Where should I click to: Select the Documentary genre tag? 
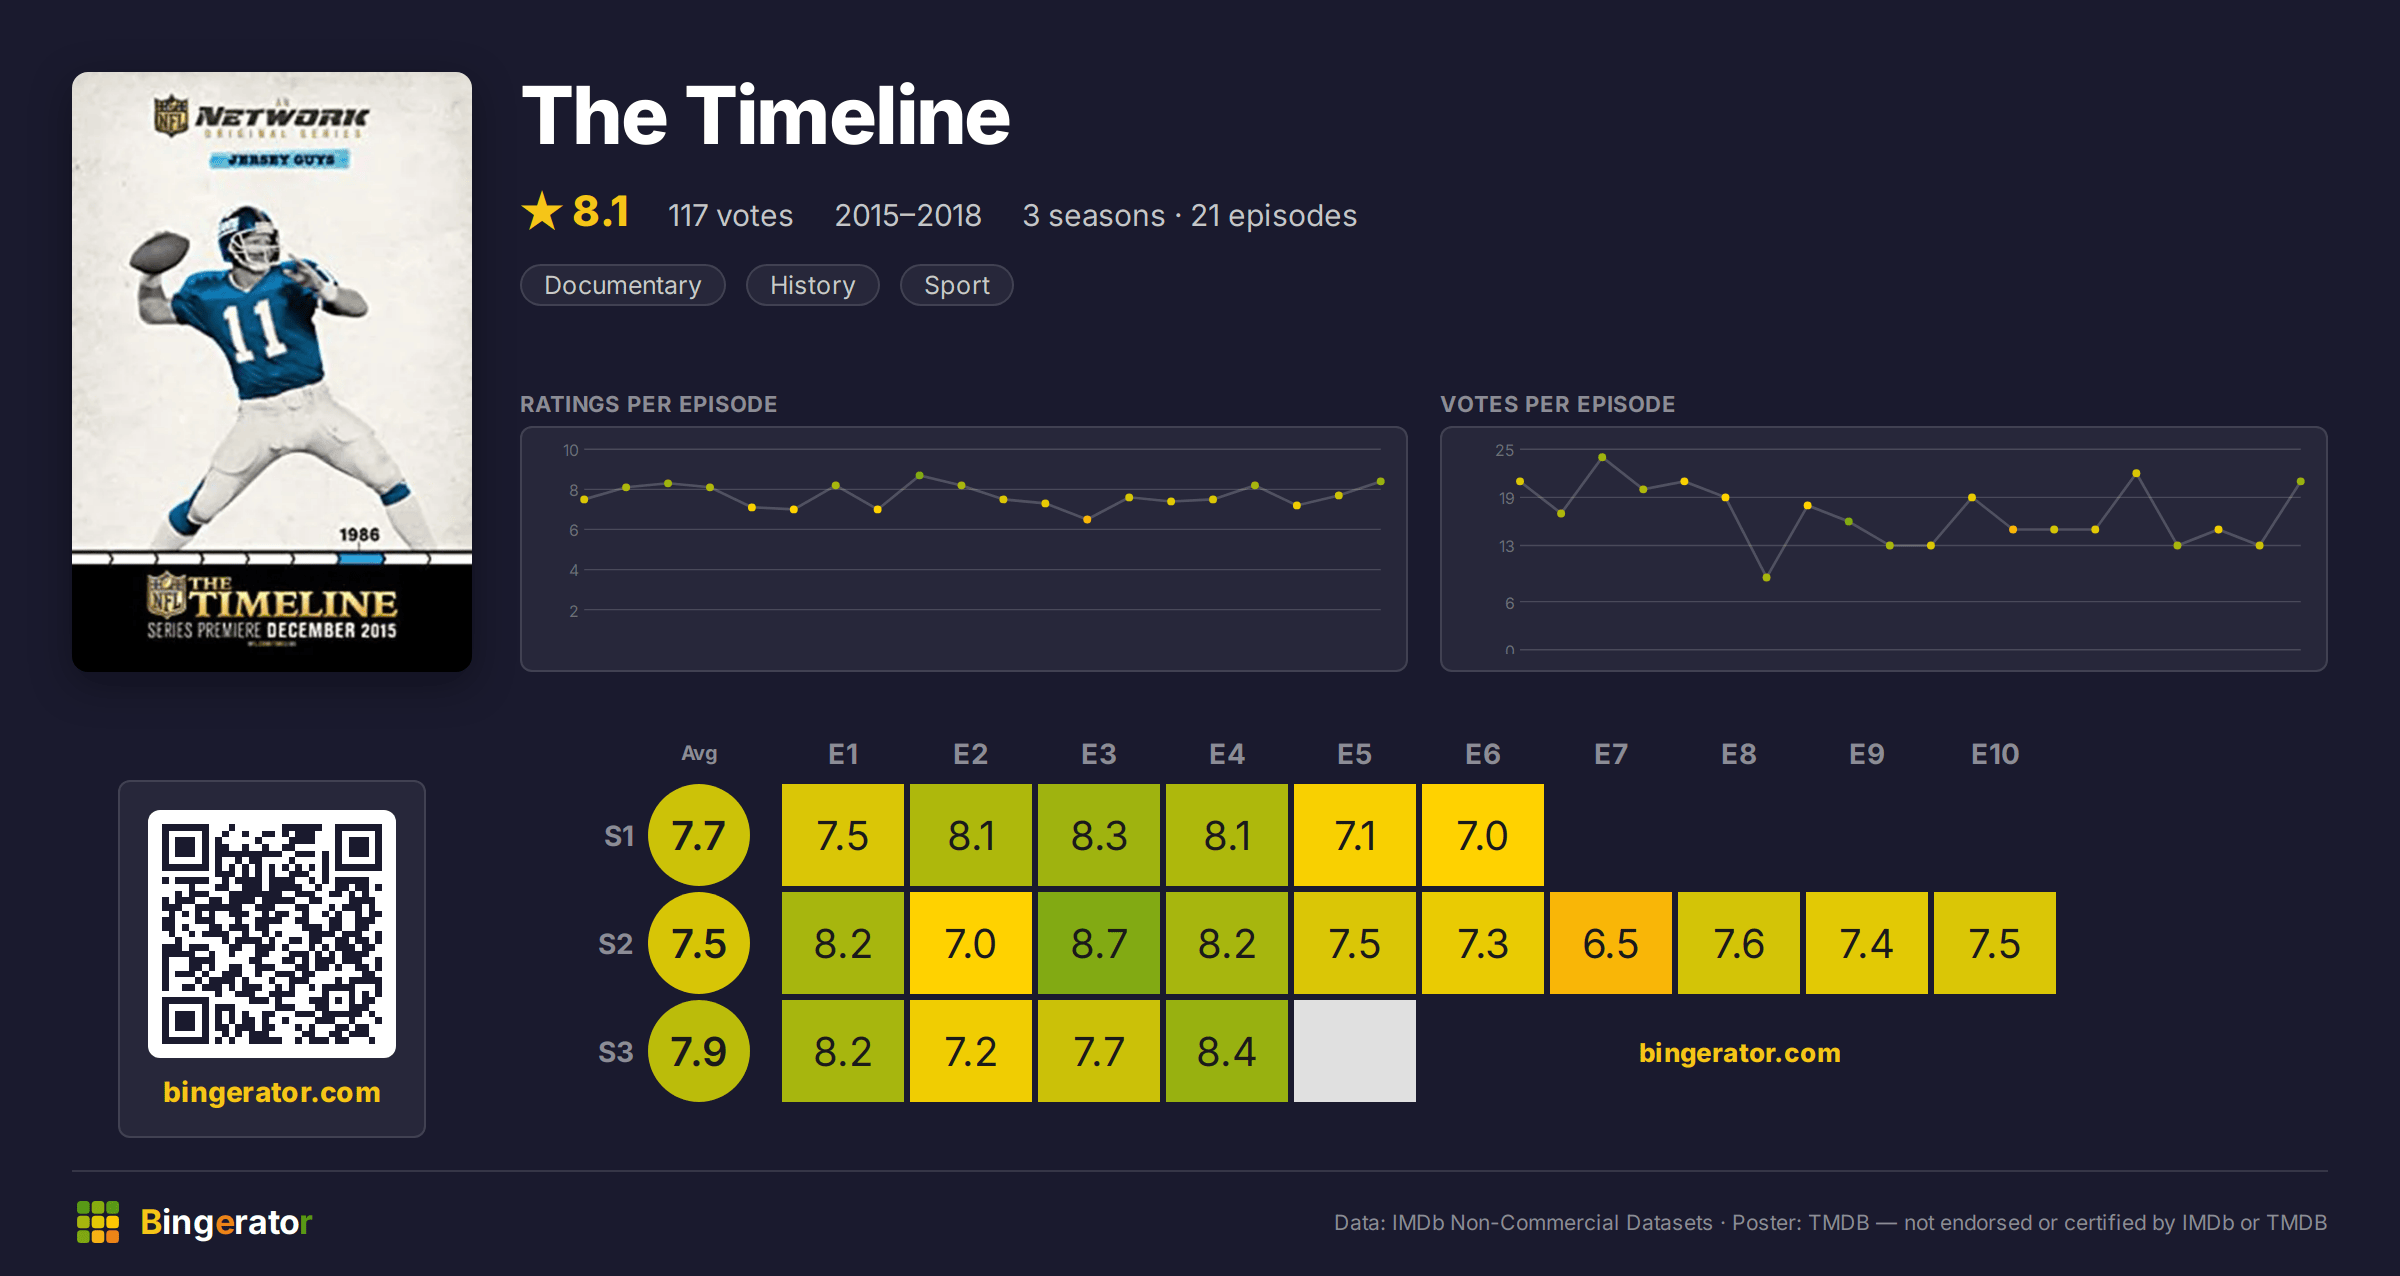click(623, 285)
